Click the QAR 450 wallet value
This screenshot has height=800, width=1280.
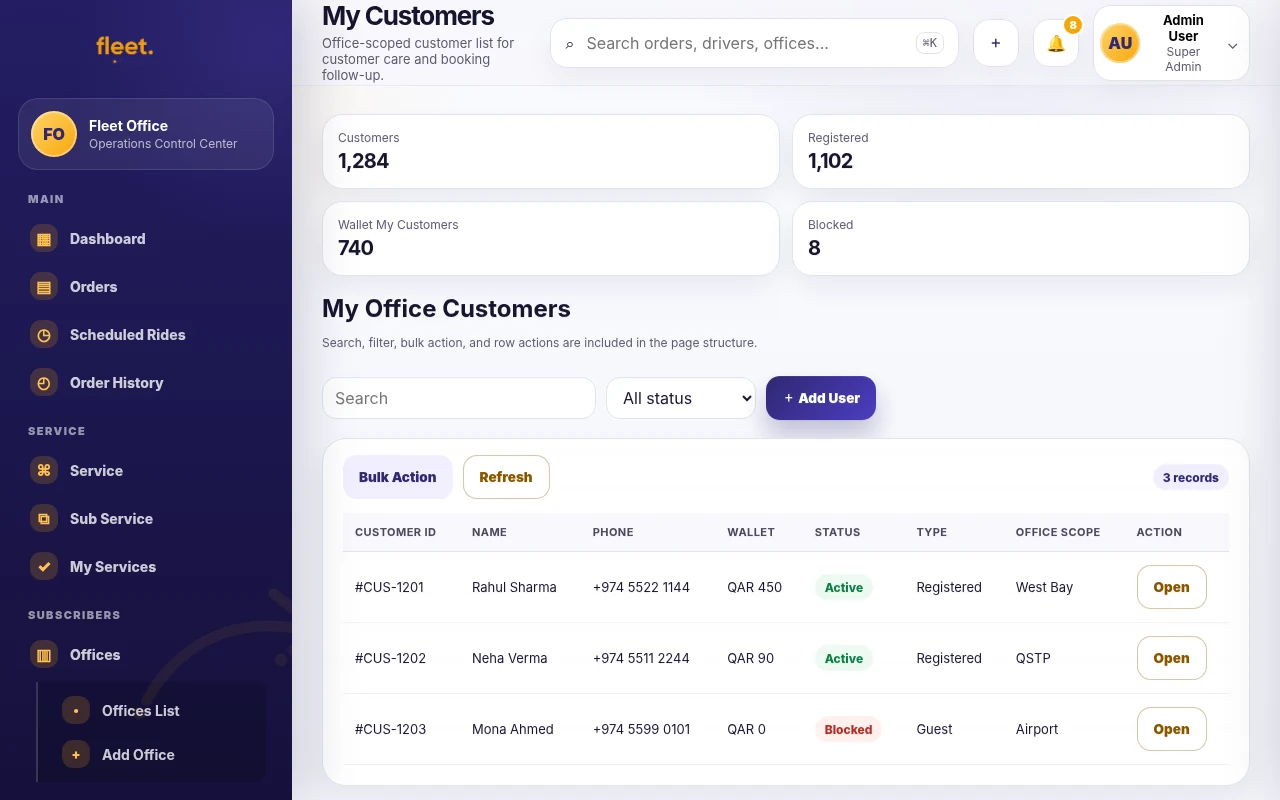click(755, 587)
